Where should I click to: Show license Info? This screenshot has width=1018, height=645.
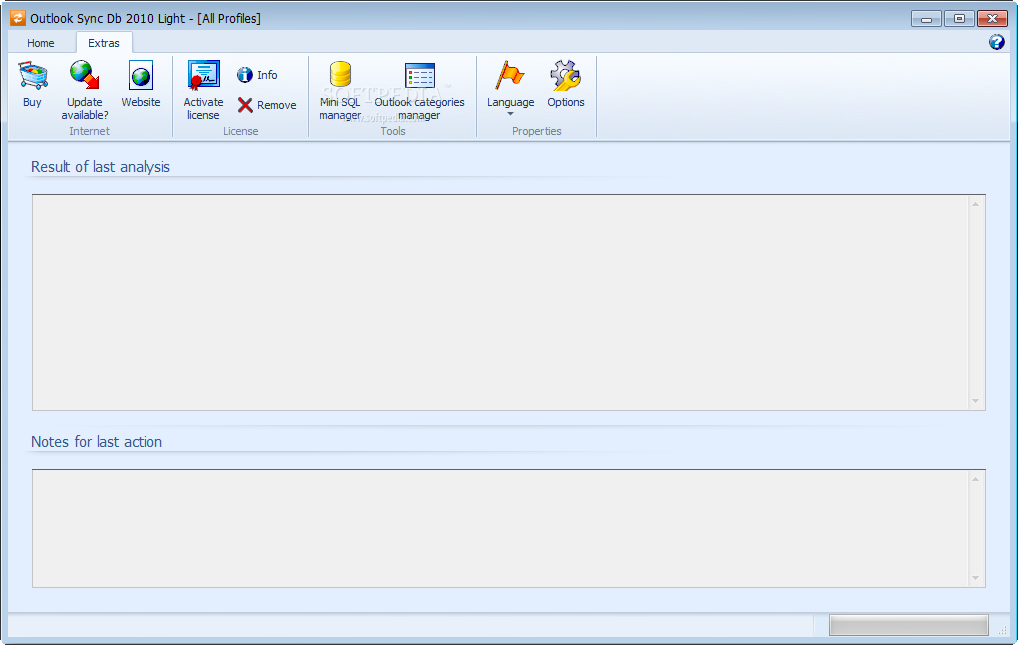(258, 75)
